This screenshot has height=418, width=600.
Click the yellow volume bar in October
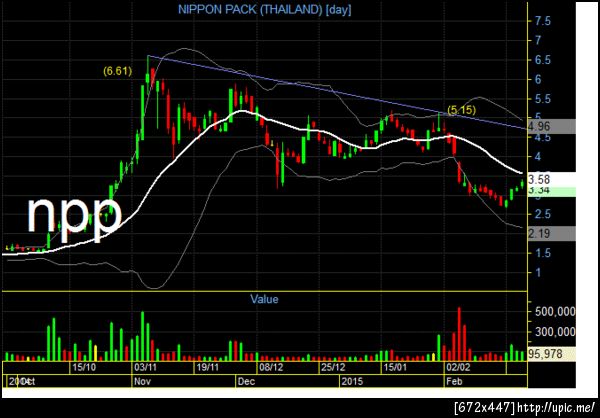pyautogui.click(x=95, y=353)
